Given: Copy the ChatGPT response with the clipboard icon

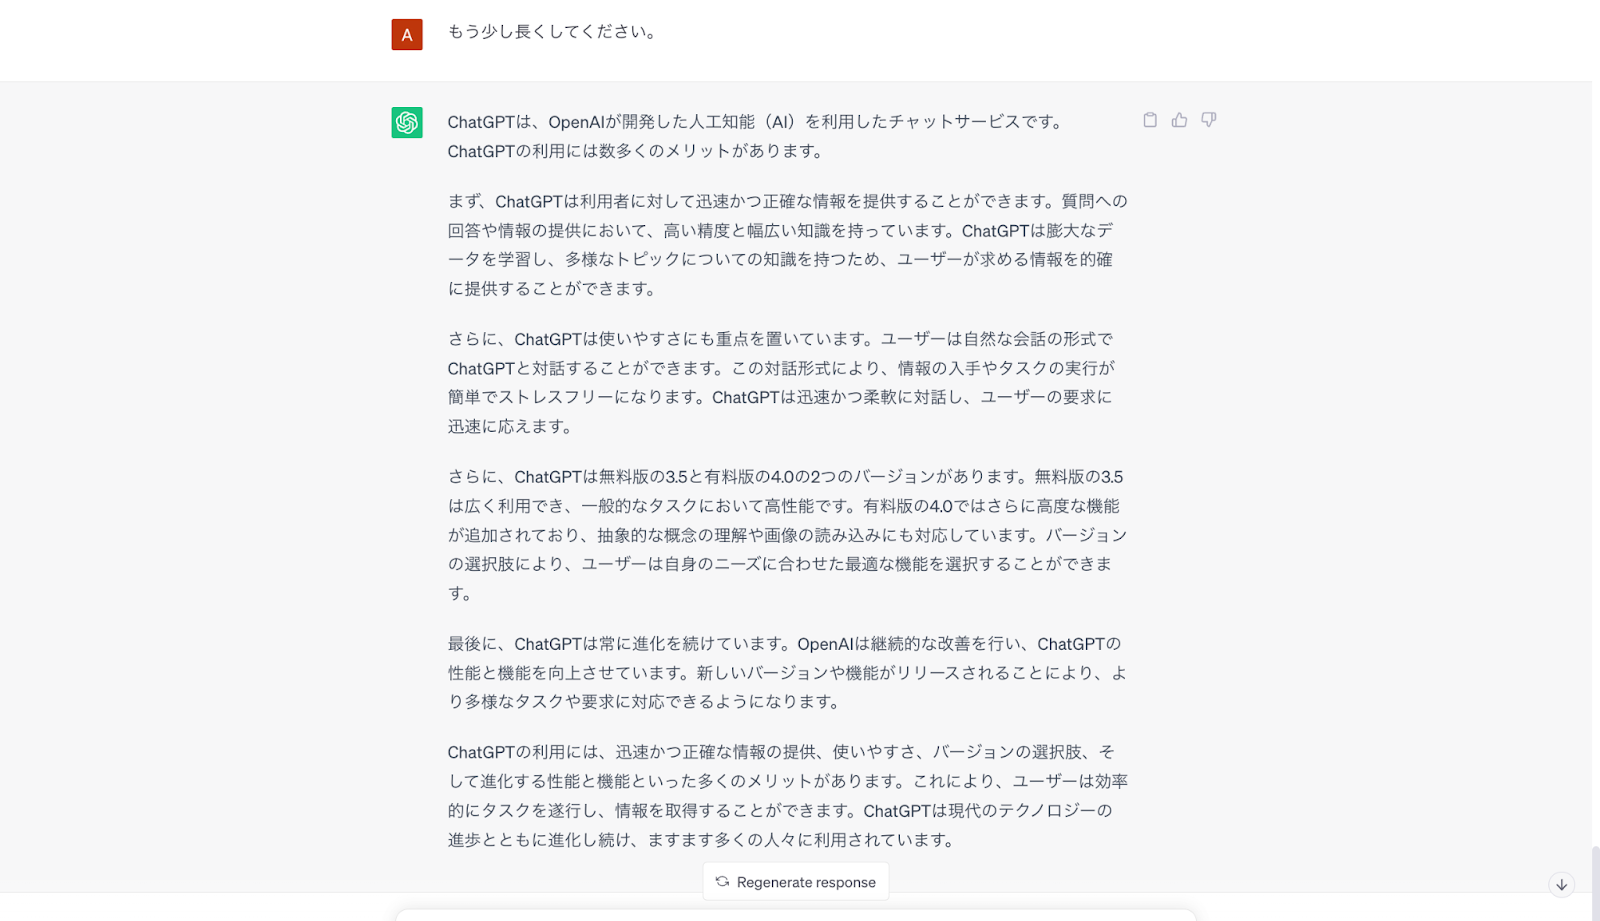Looking at the screenshot, I should pyautogui.click(x=1150, y=120).
